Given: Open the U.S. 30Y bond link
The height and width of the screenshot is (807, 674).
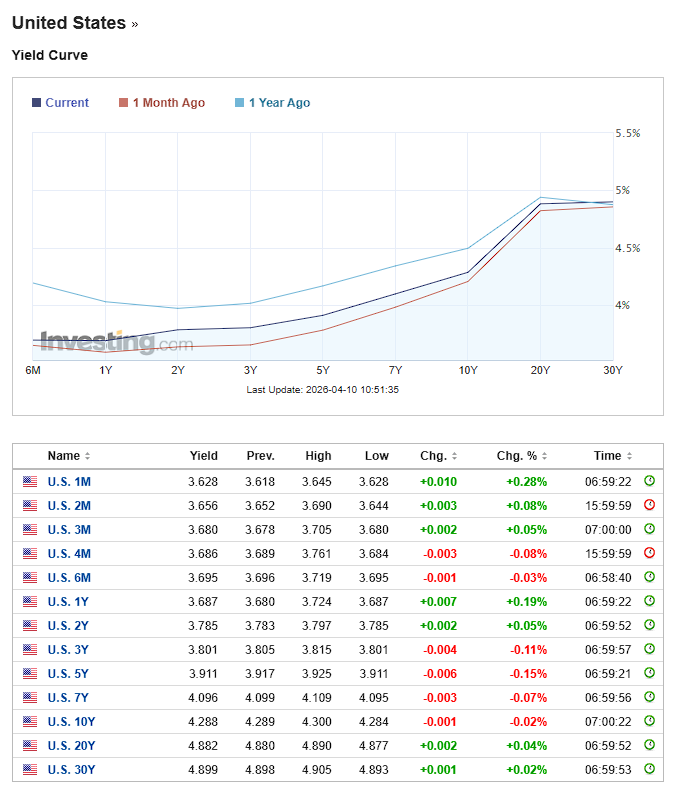Looking at the screenshot, I should pos(73,770).
